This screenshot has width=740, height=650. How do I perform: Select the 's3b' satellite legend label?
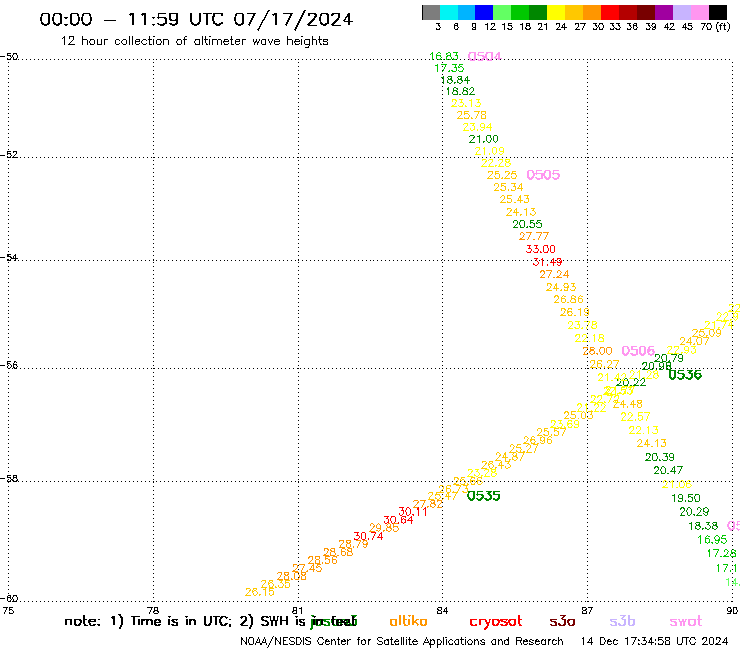click(x=622, y=621)
